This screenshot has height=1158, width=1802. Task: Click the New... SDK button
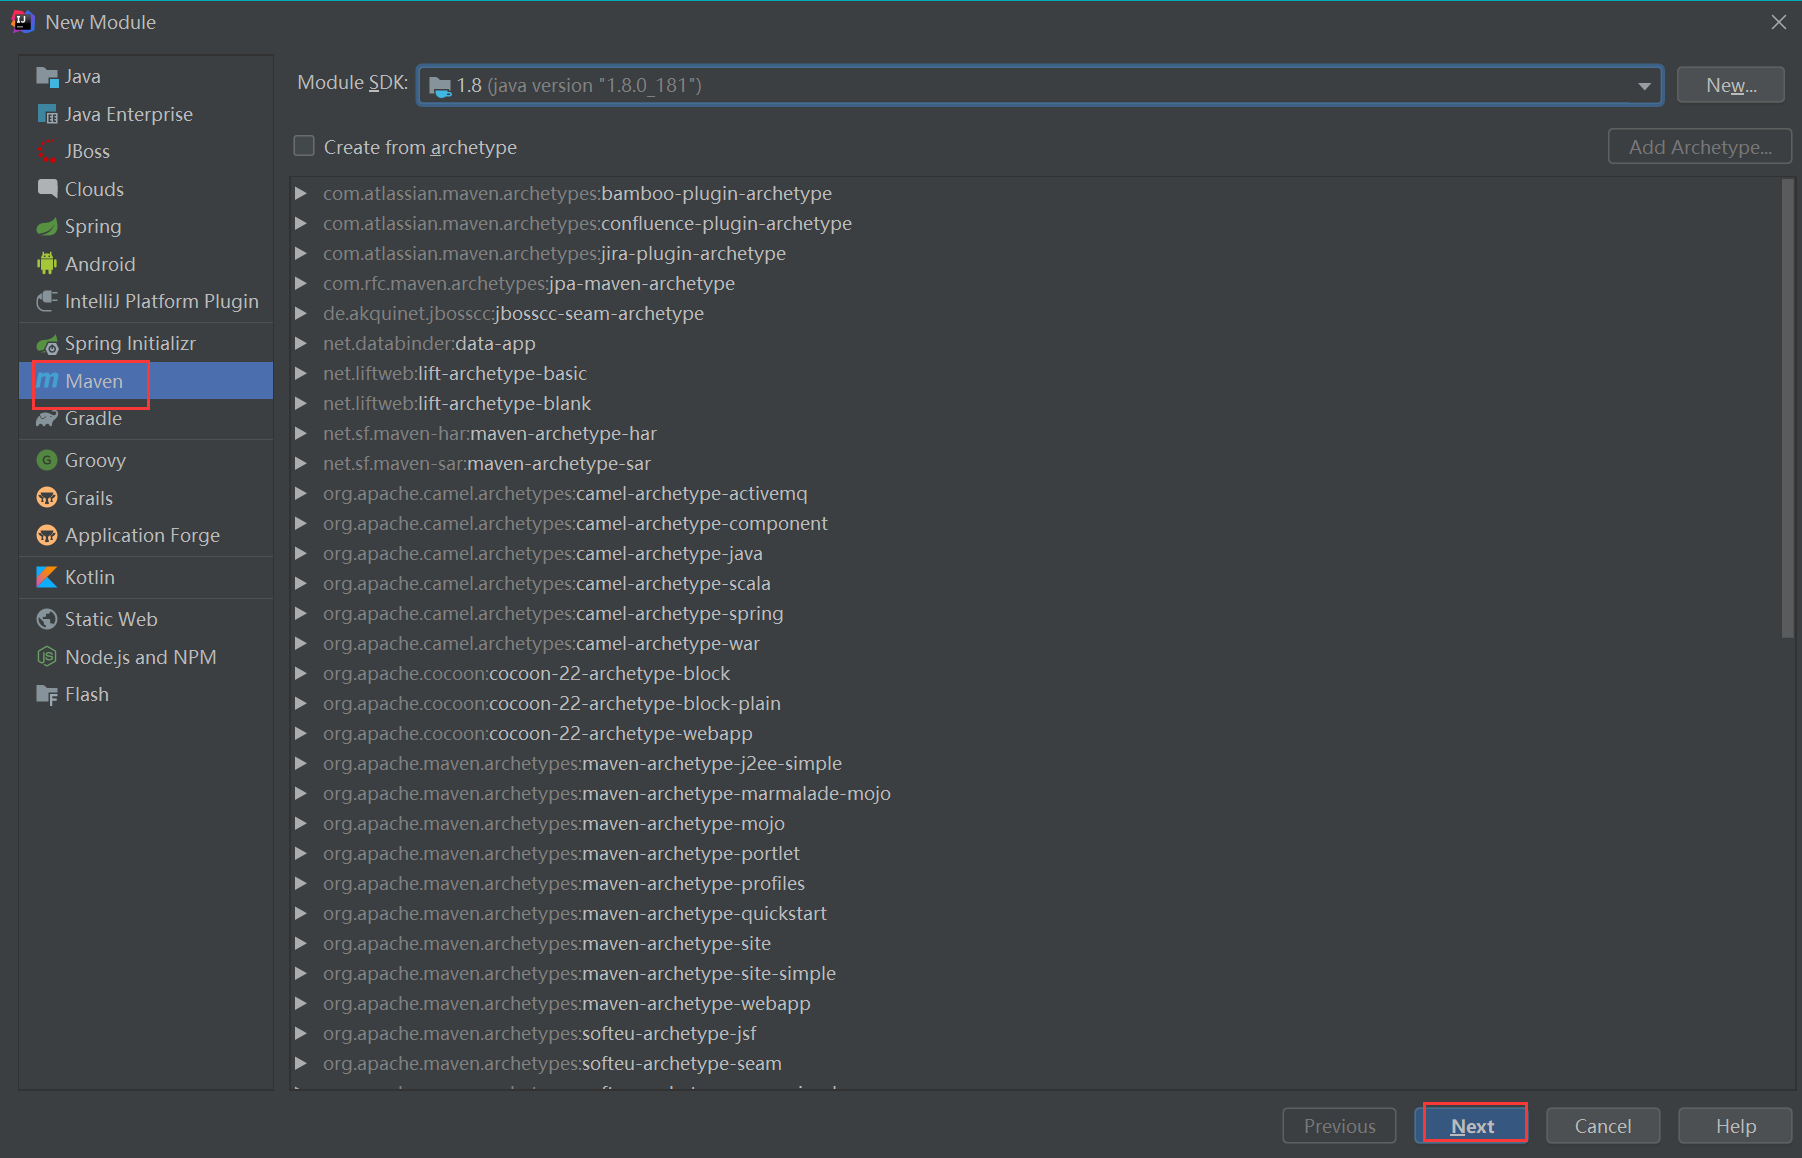(x=1730, y=86)
